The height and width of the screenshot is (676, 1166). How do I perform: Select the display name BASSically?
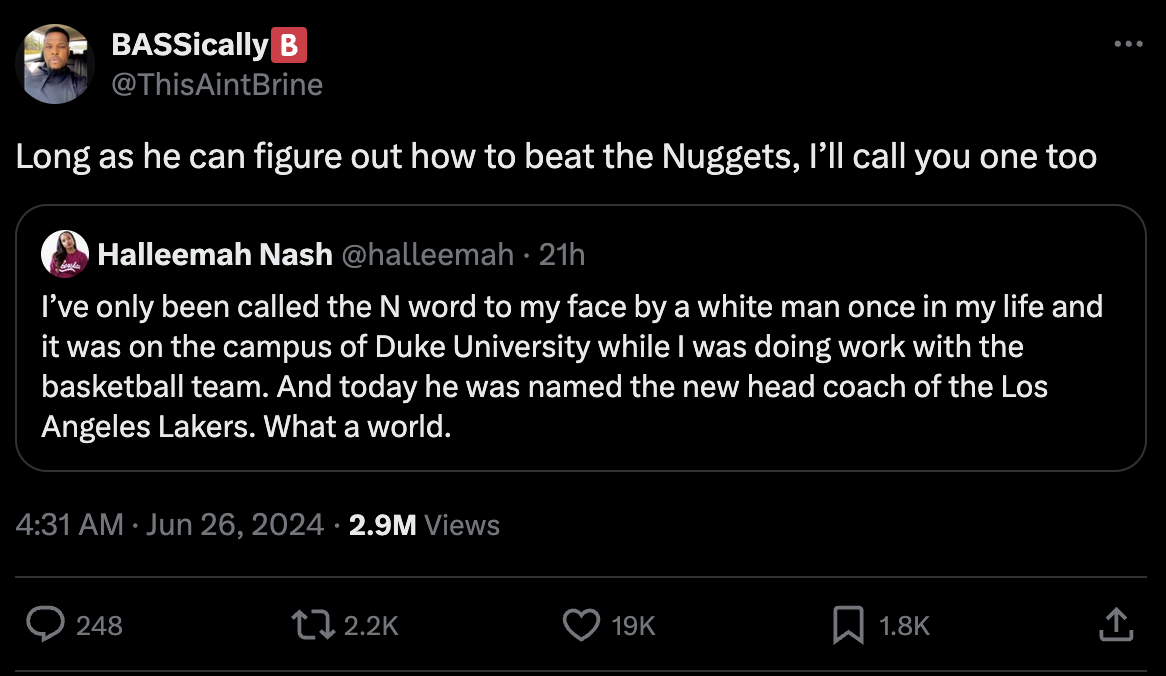(189, 44)
